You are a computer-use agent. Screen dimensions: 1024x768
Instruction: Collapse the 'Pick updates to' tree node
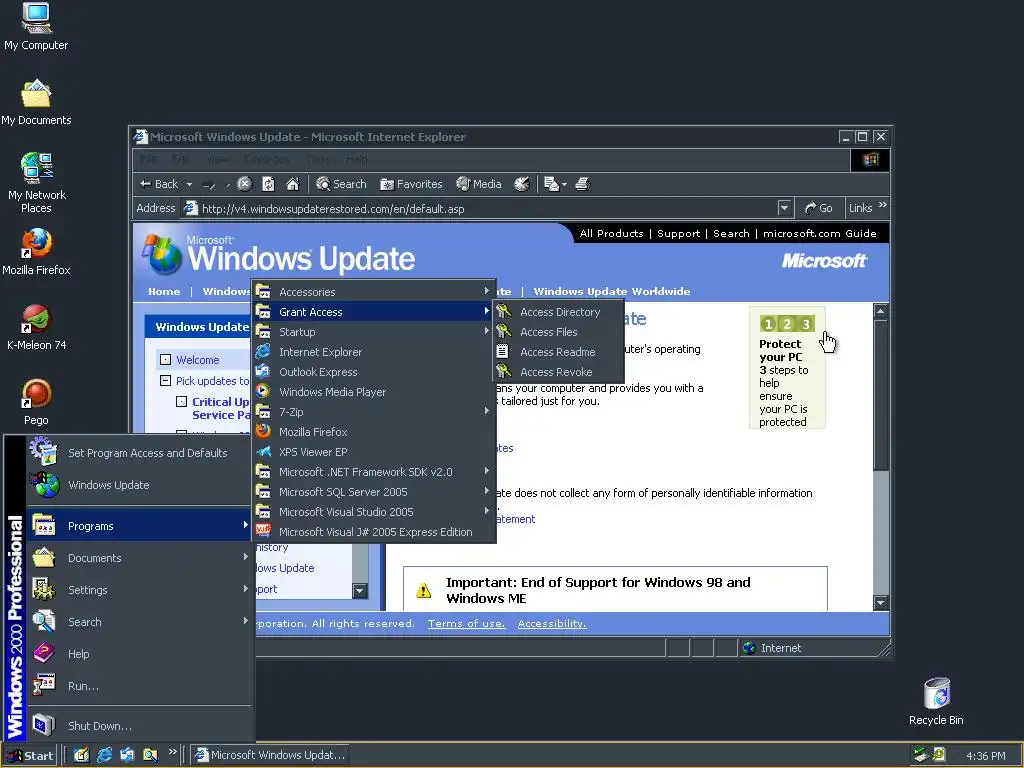pos(165,380)
